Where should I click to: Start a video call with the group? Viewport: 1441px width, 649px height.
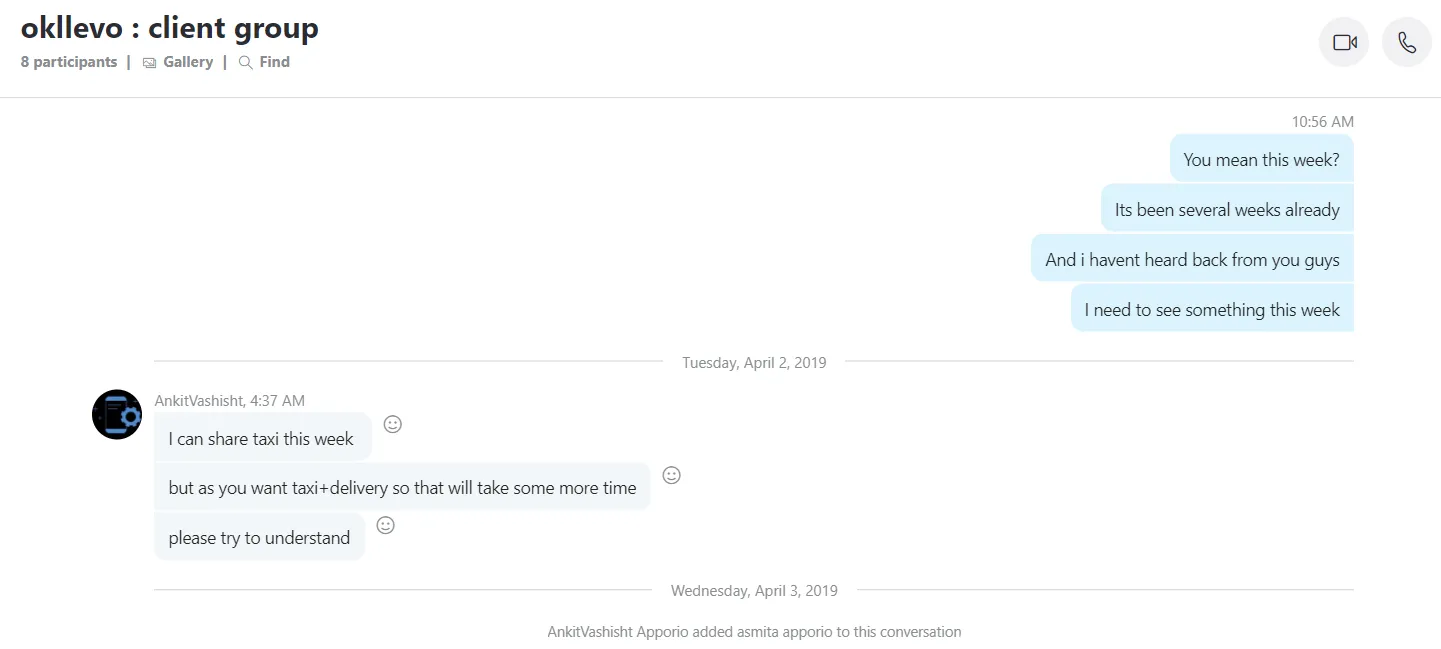pos(1344,43)
